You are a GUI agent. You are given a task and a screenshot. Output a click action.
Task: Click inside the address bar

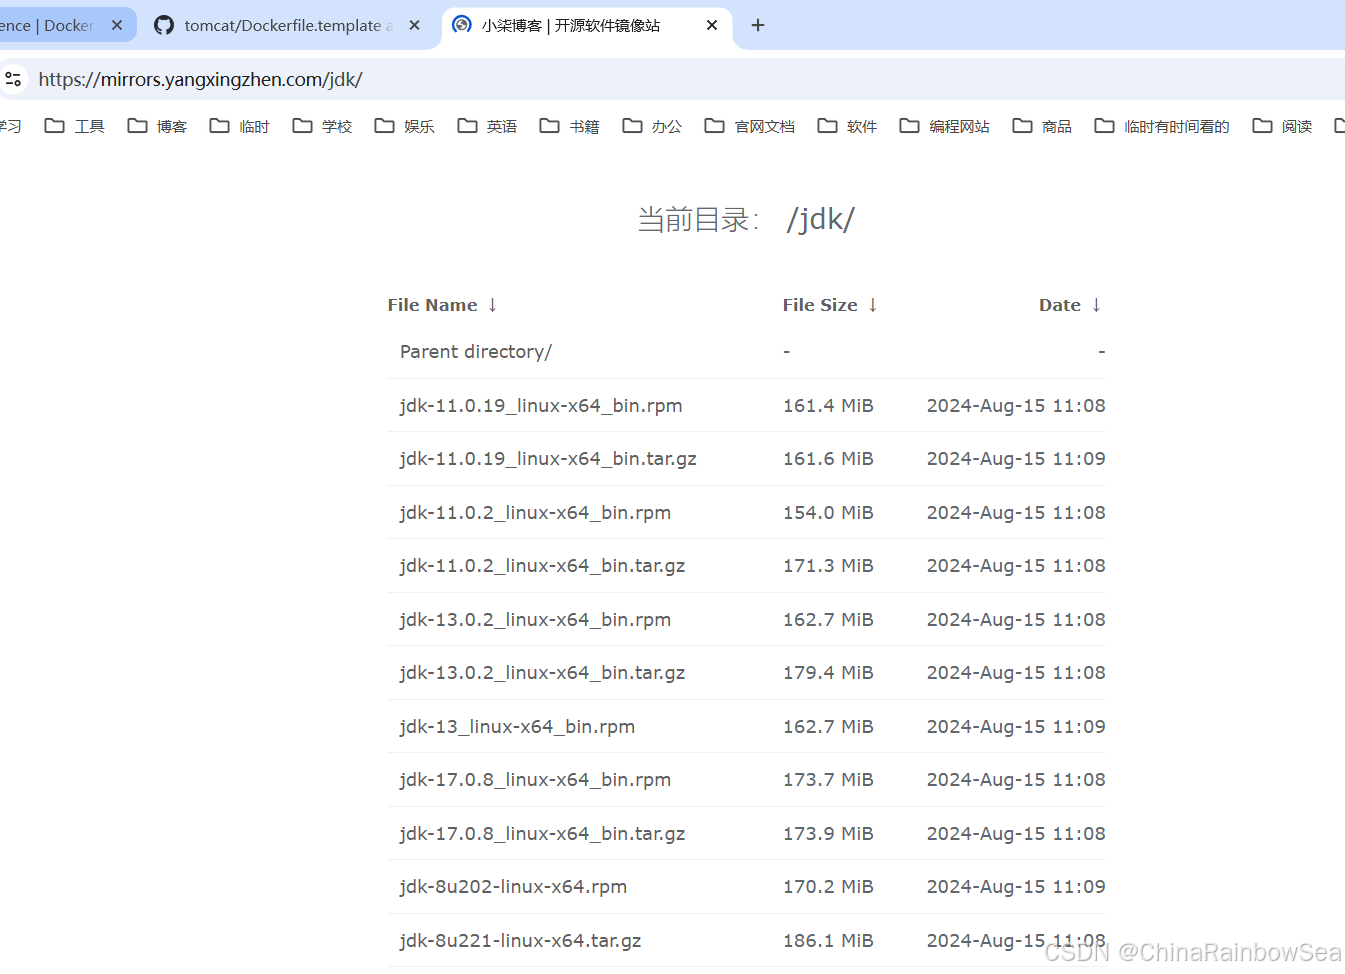point(400,79)
